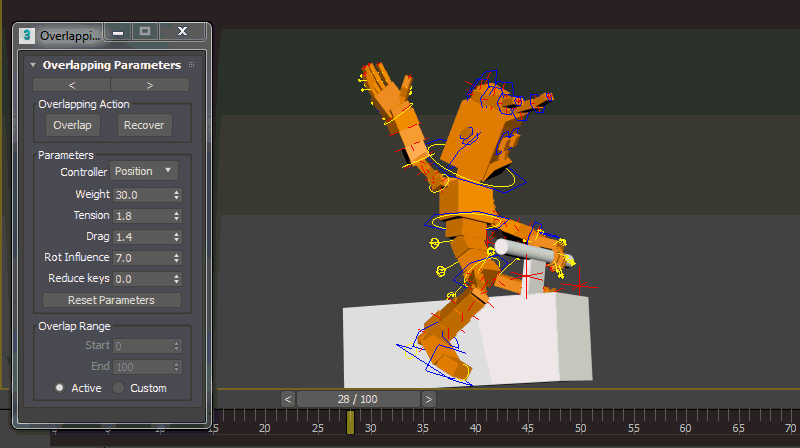Viewport: 800px width, 448px height.
Task: Click the 3ds Max app icon in title bar
Action: [27, 35]
